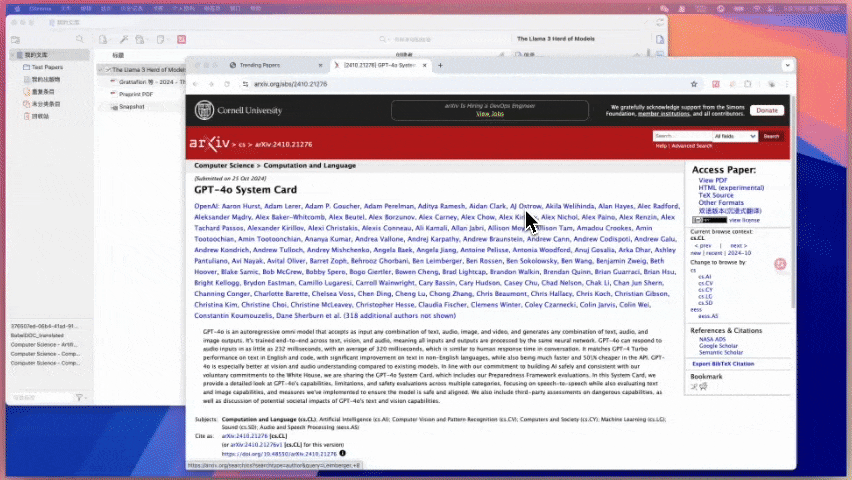Screen dimensions: 852x480
Task: Open the Semantic Scholar link
Action: point(721,352)
